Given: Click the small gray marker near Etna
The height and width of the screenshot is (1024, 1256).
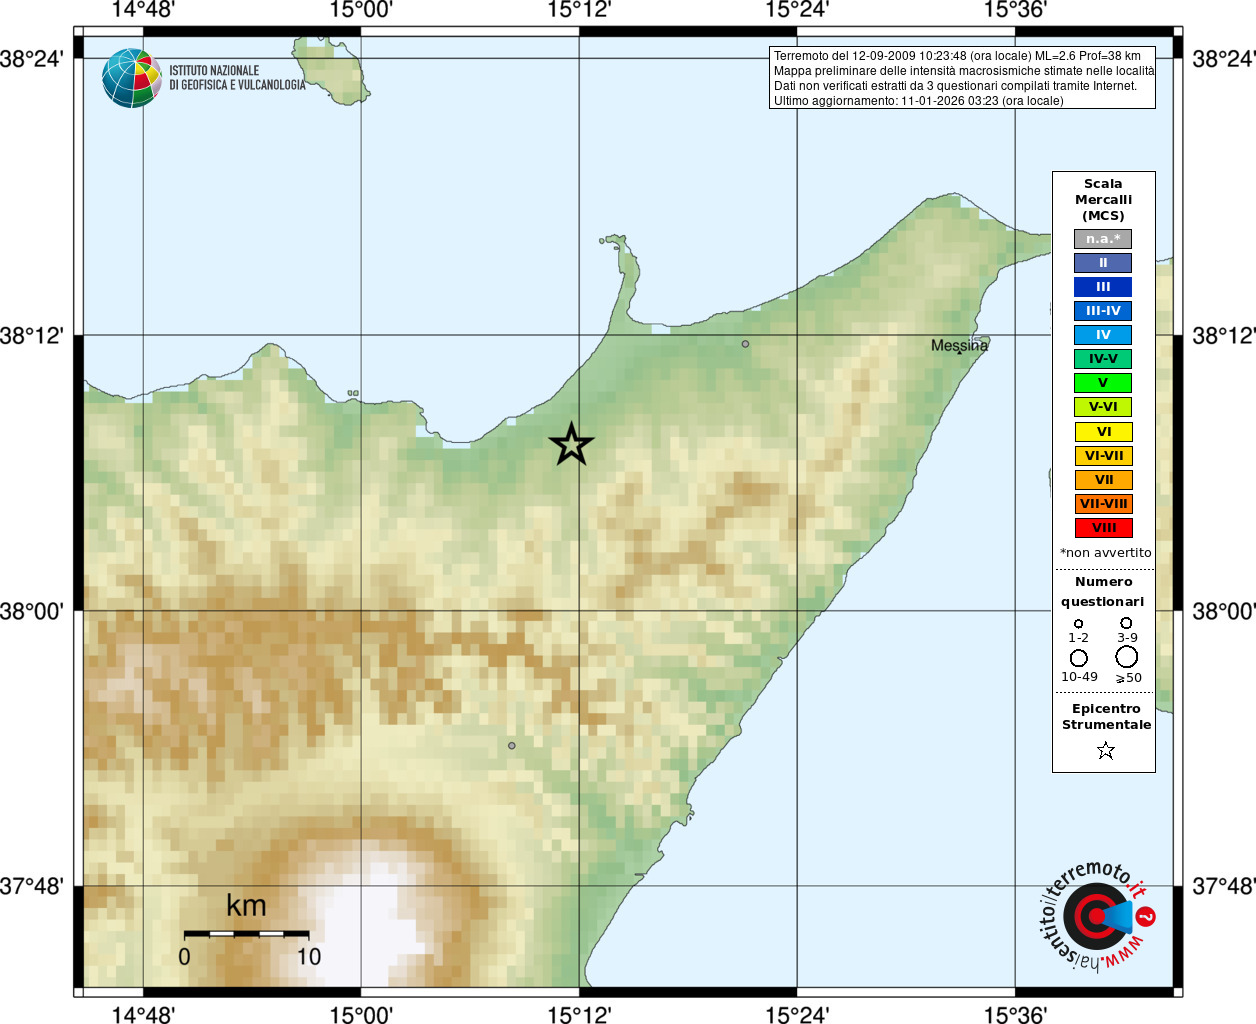Looking at the screenshot, I should tap(512, 746).
